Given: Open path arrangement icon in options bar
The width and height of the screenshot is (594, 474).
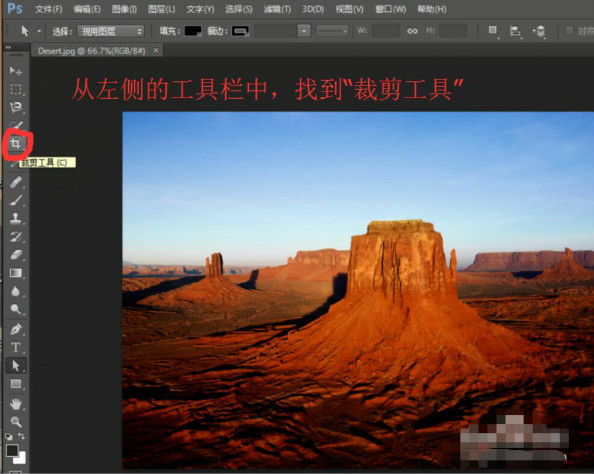Looking at the screenshot, I should pos(539,31).
